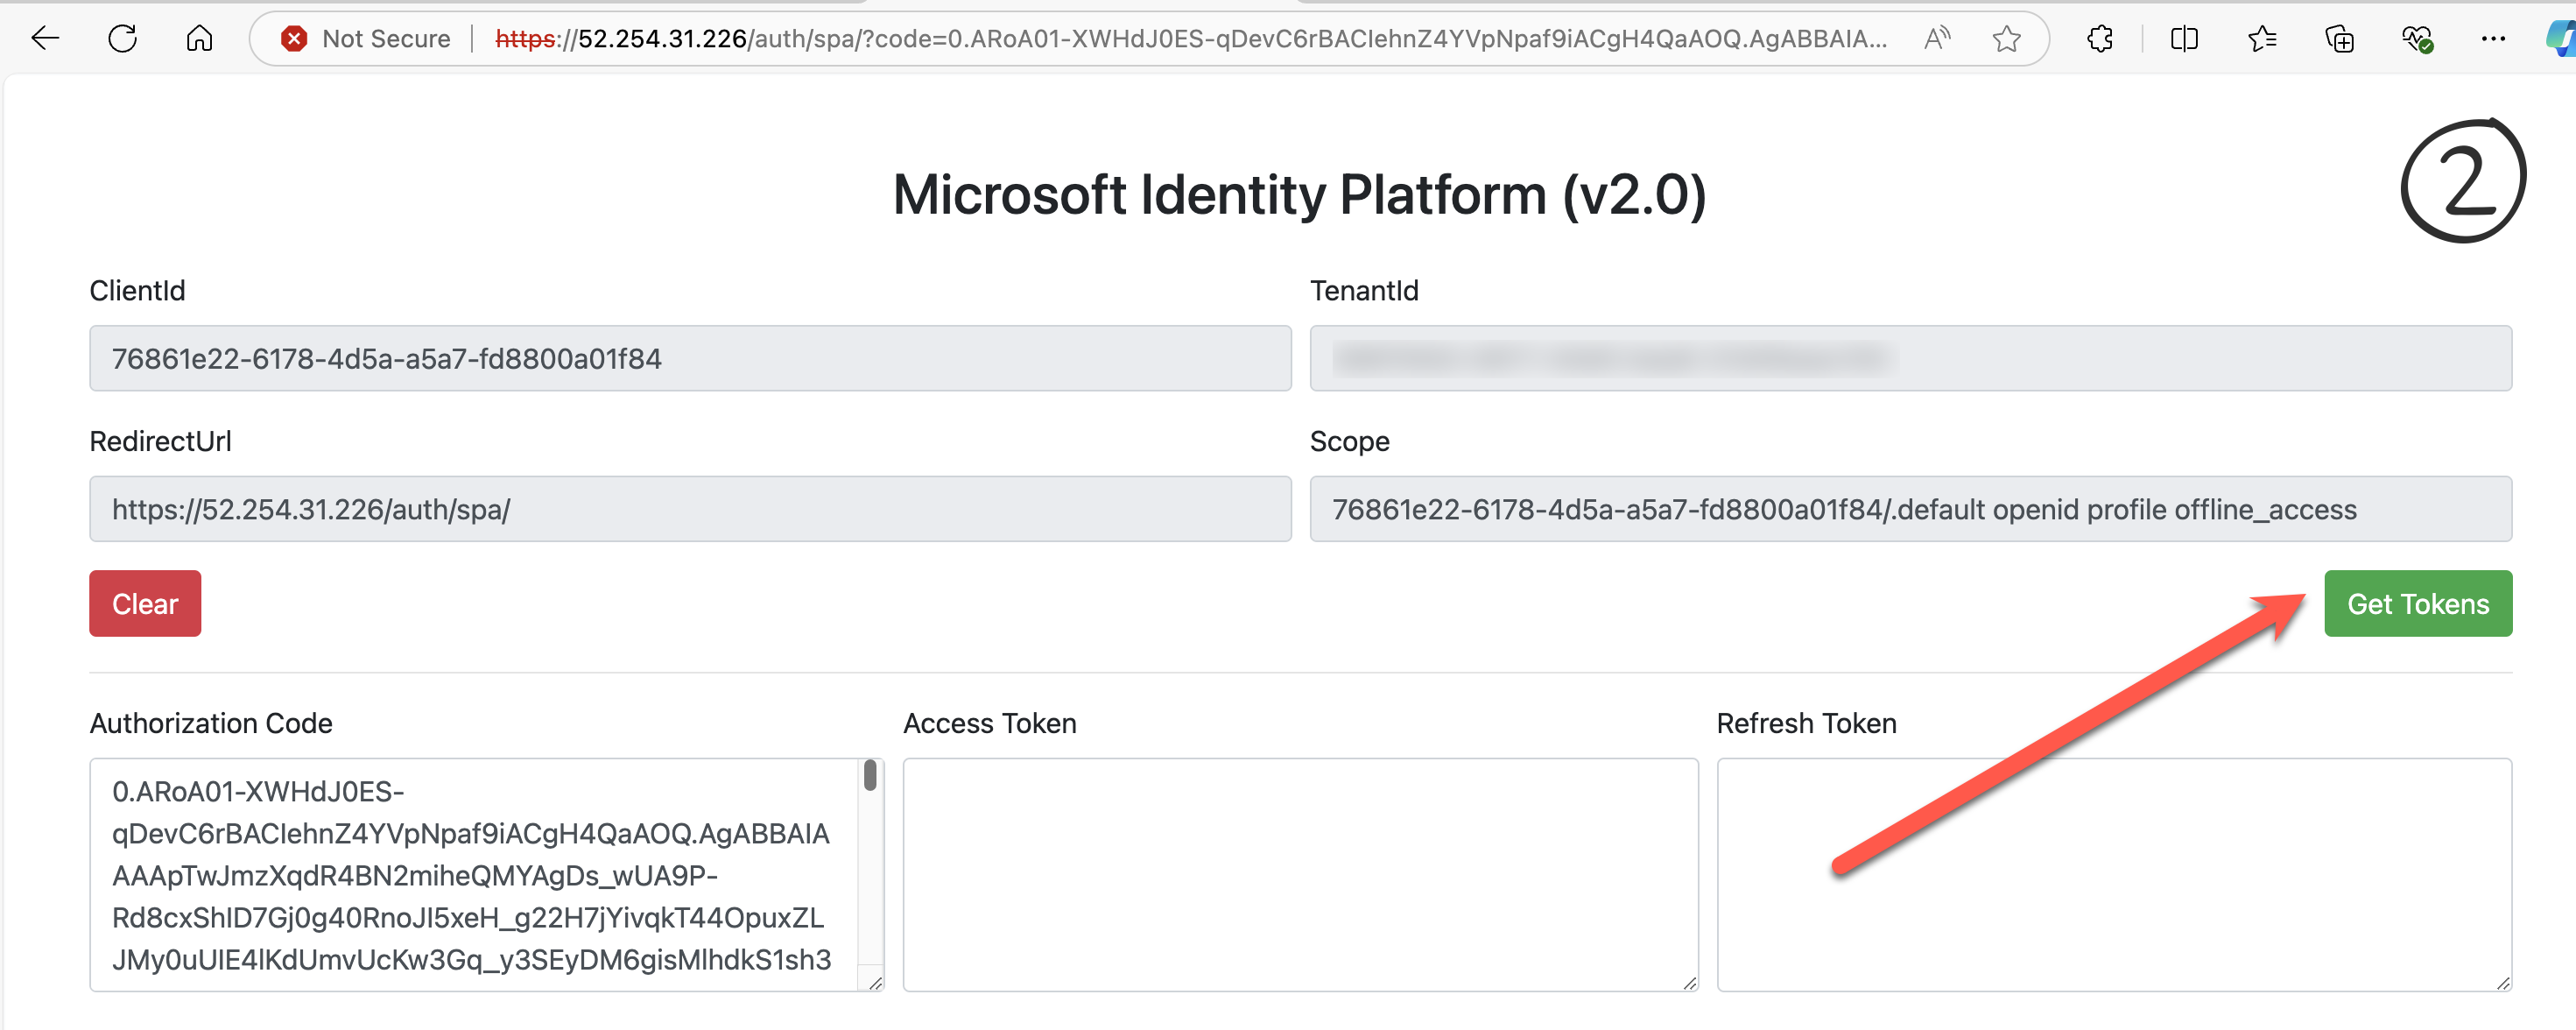Click the RedirectUrl label
This screenshot has width=2576, height=1030.
pos(160,441)
